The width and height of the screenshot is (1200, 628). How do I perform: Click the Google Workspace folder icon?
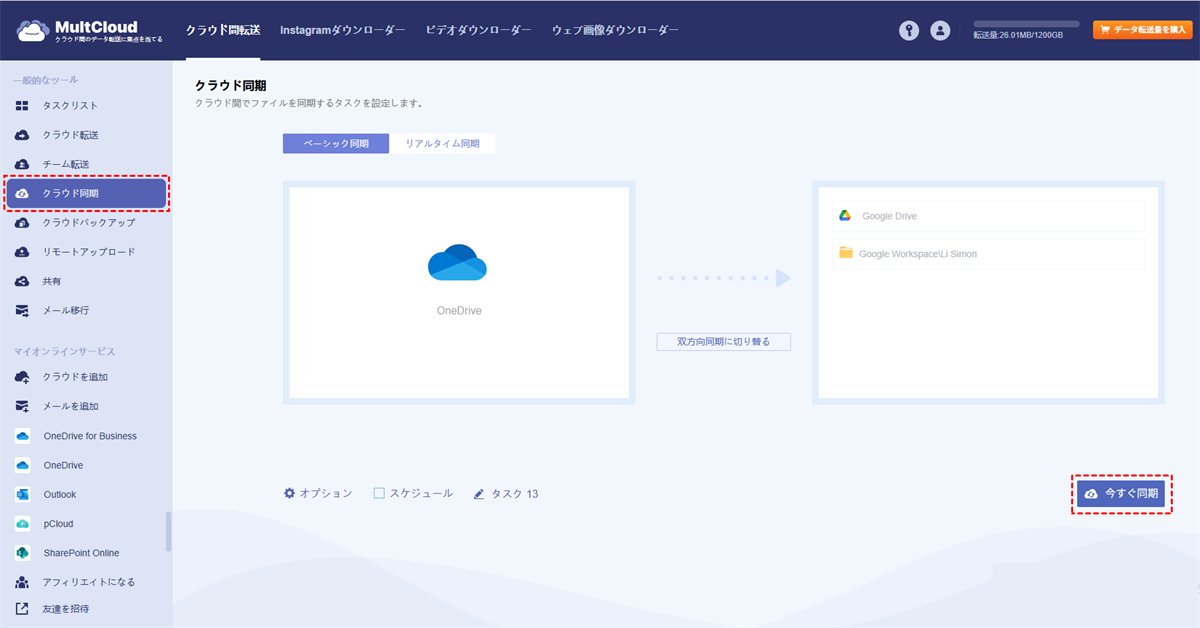(846, 254)
